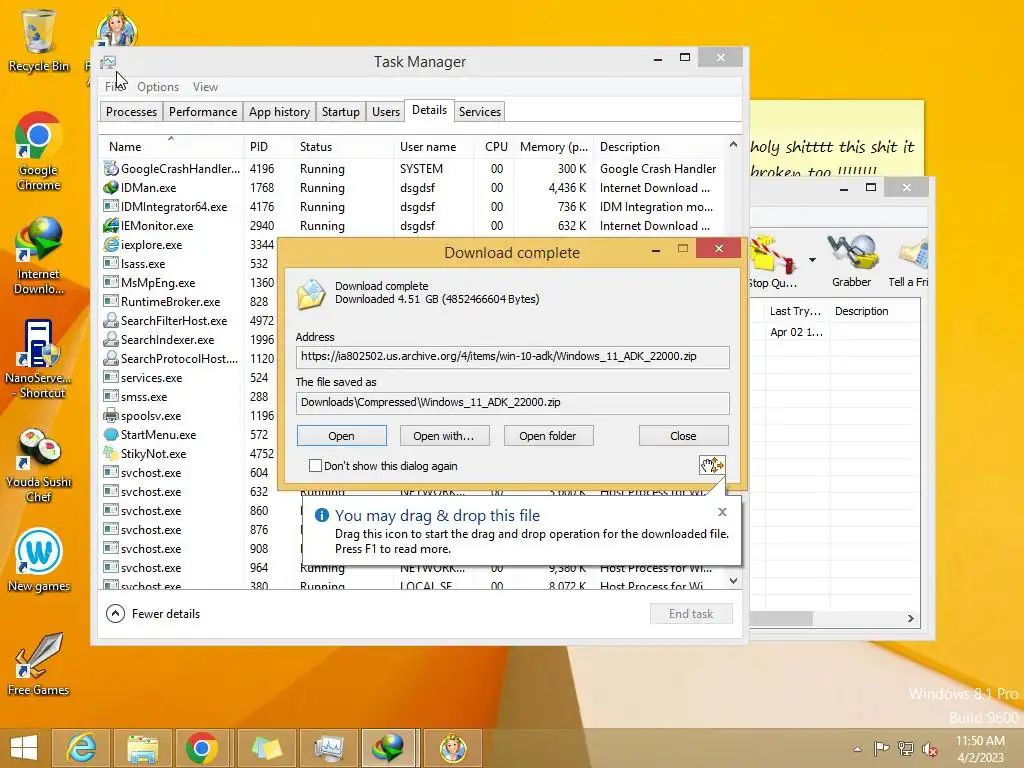Image resolution: width=1024 pixels, height=768 pixels.
Task: Click the yellow sticky note text
Action: 833,157
